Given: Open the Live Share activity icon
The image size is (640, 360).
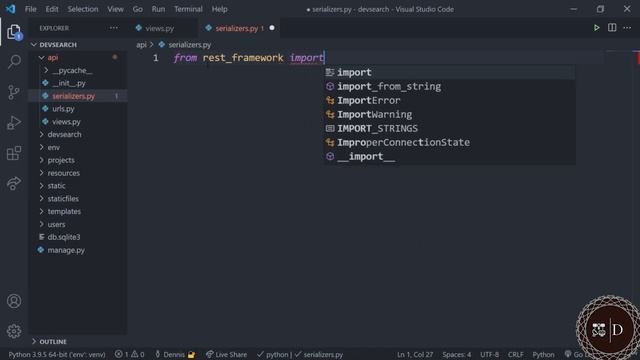Looking at the screenshot, I should (x=14, y=183).
